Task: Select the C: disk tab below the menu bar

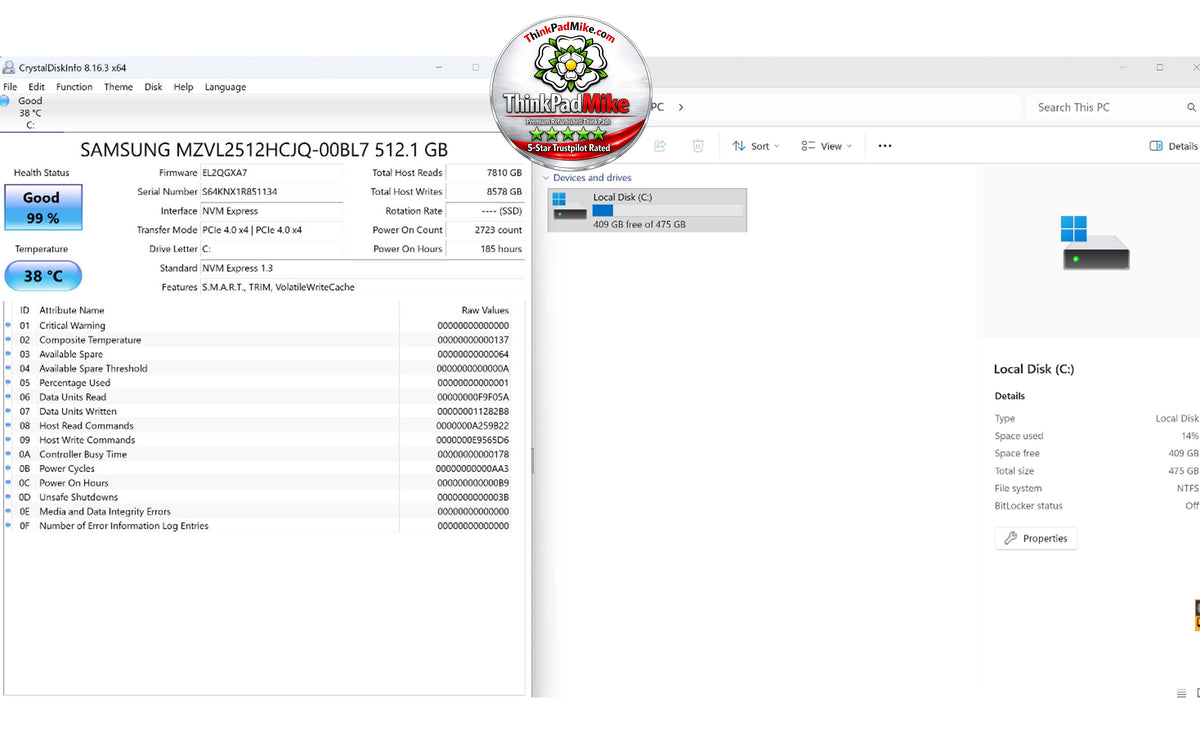Action: pyautogui.click(x=30, y=113)
